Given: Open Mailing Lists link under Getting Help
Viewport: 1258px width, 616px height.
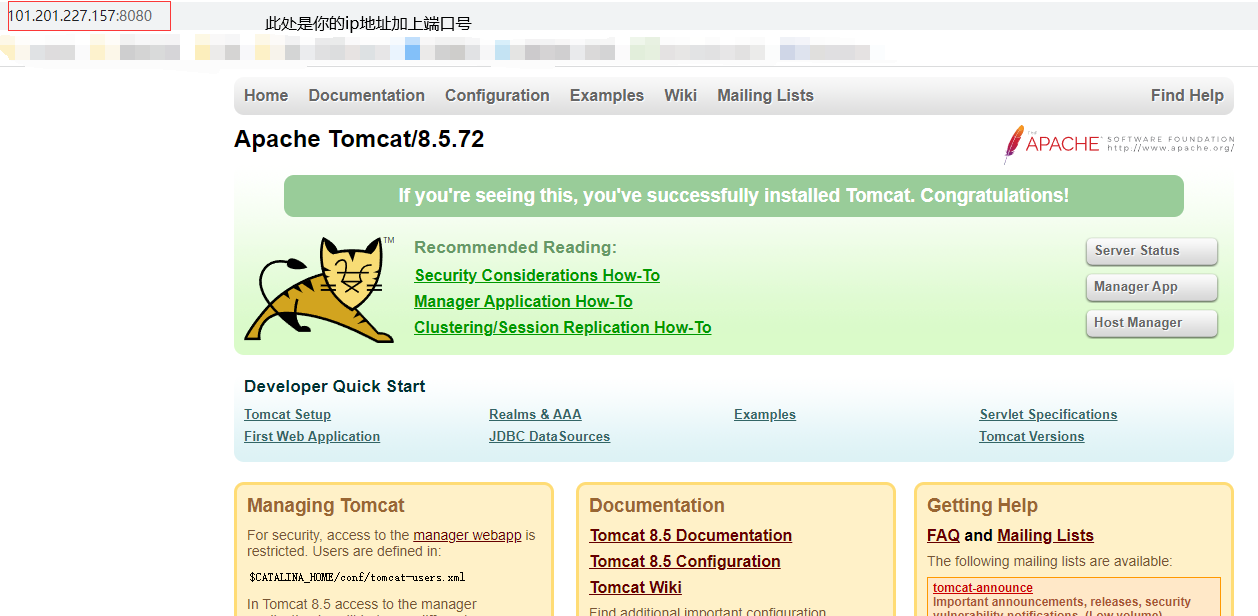Looking at the screenshot, I should point(1045,536).
